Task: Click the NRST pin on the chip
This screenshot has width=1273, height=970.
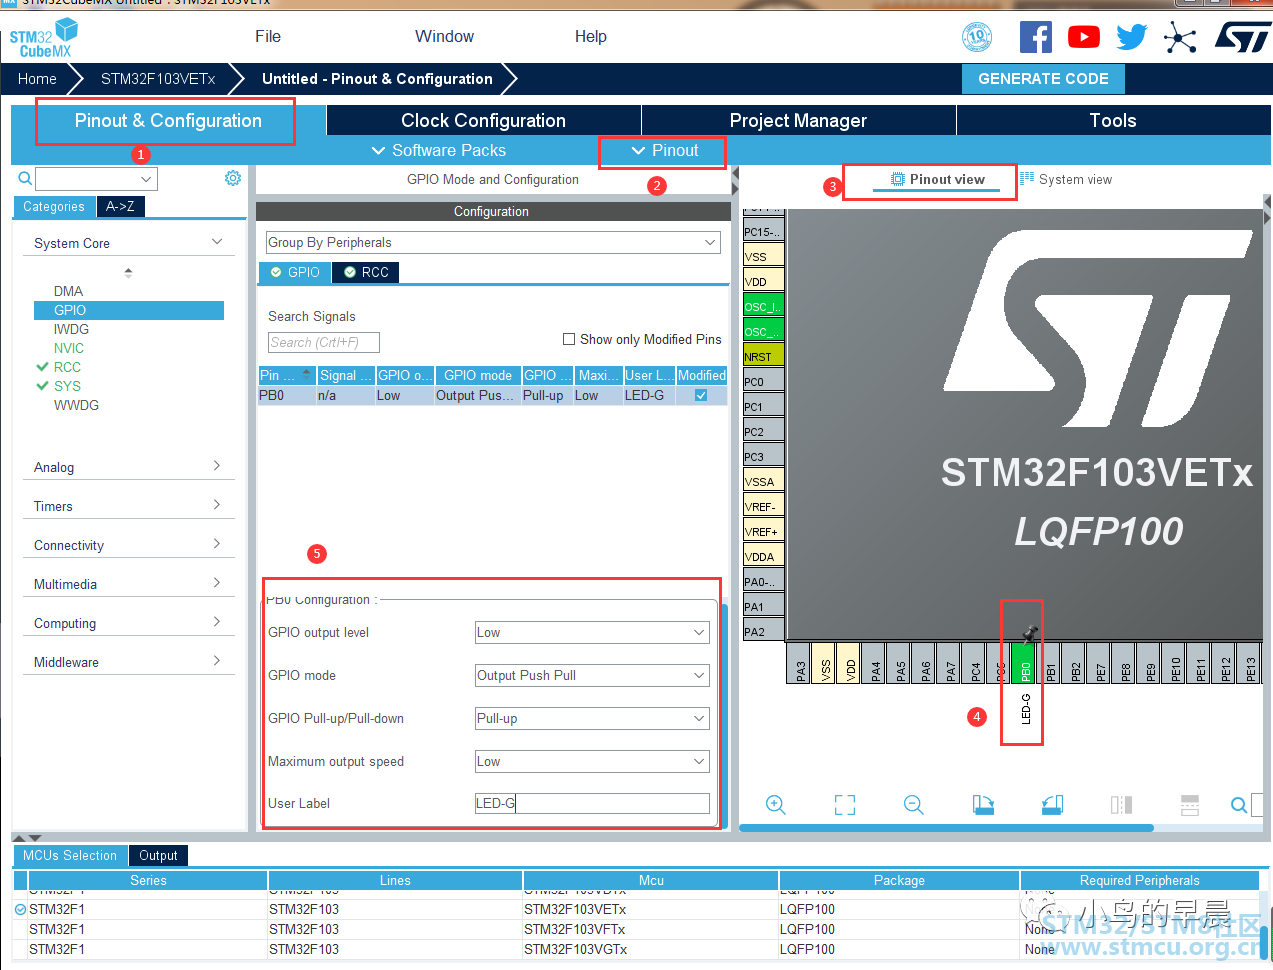Action: pyautogui.click(x=763, y=356)
